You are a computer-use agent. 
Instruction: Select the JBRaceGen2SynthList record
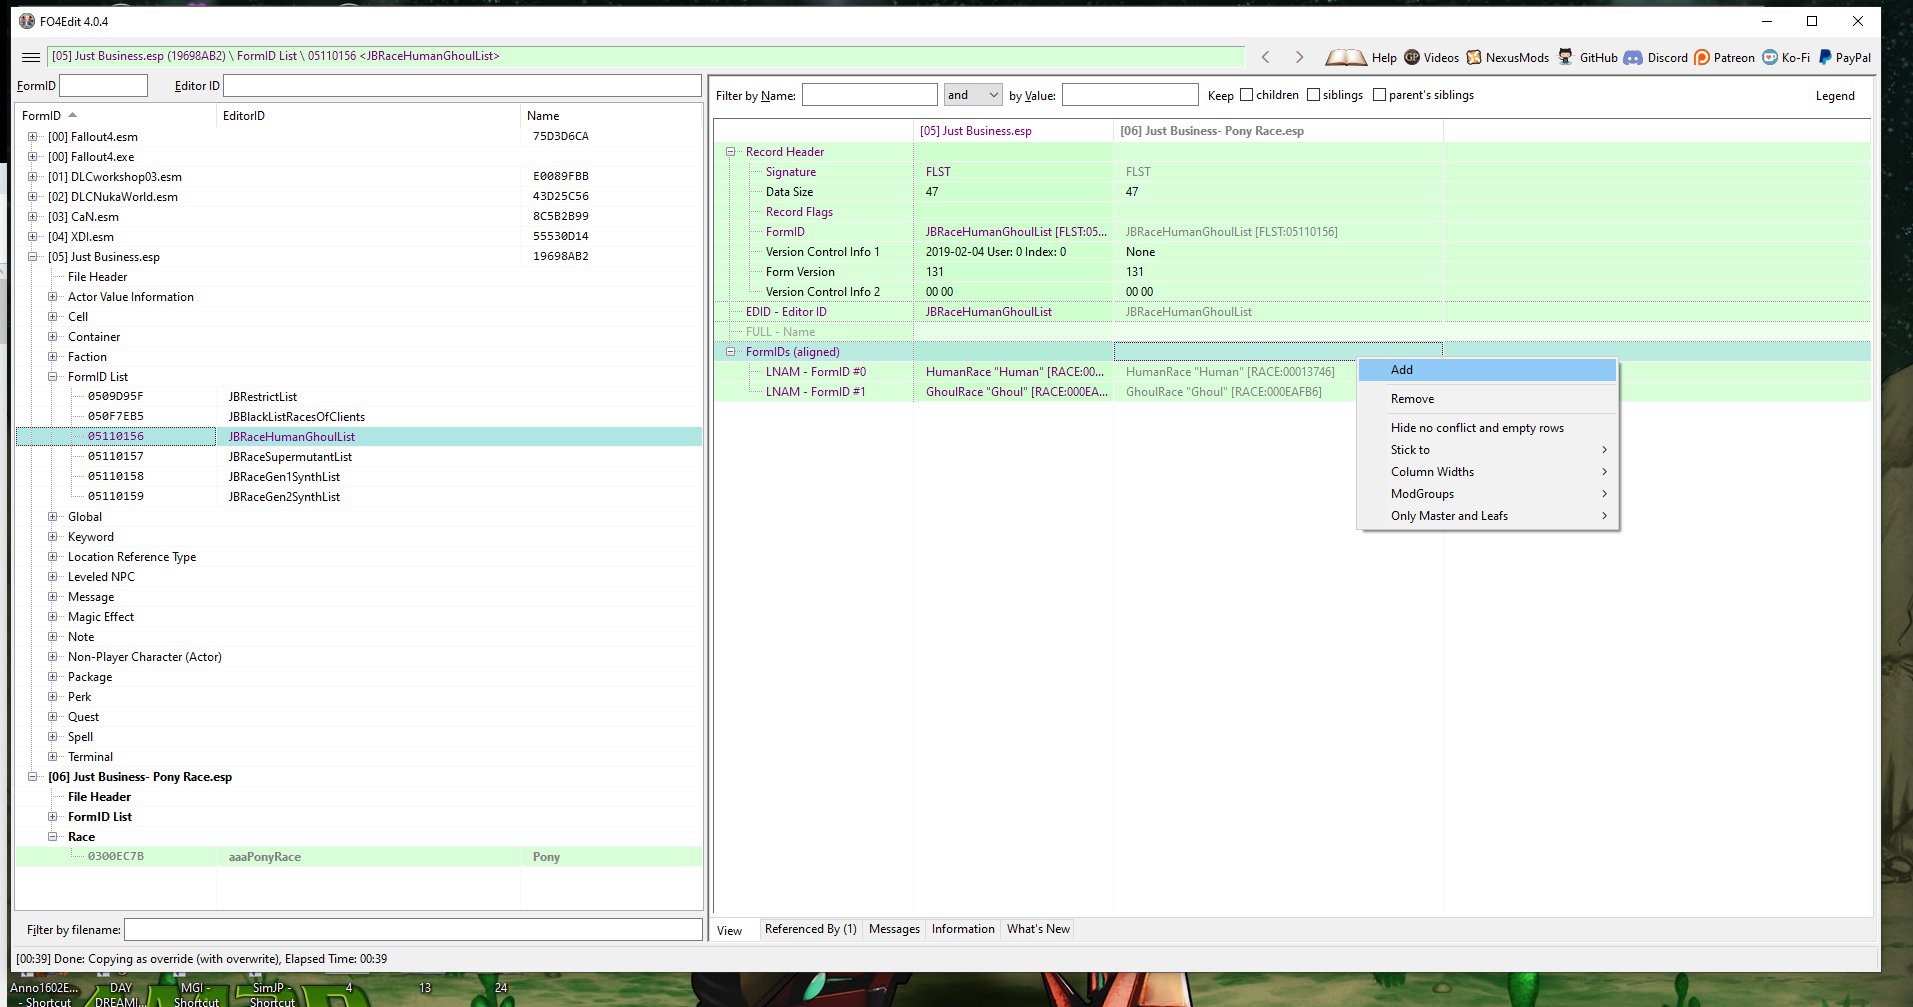pos(359,497)
